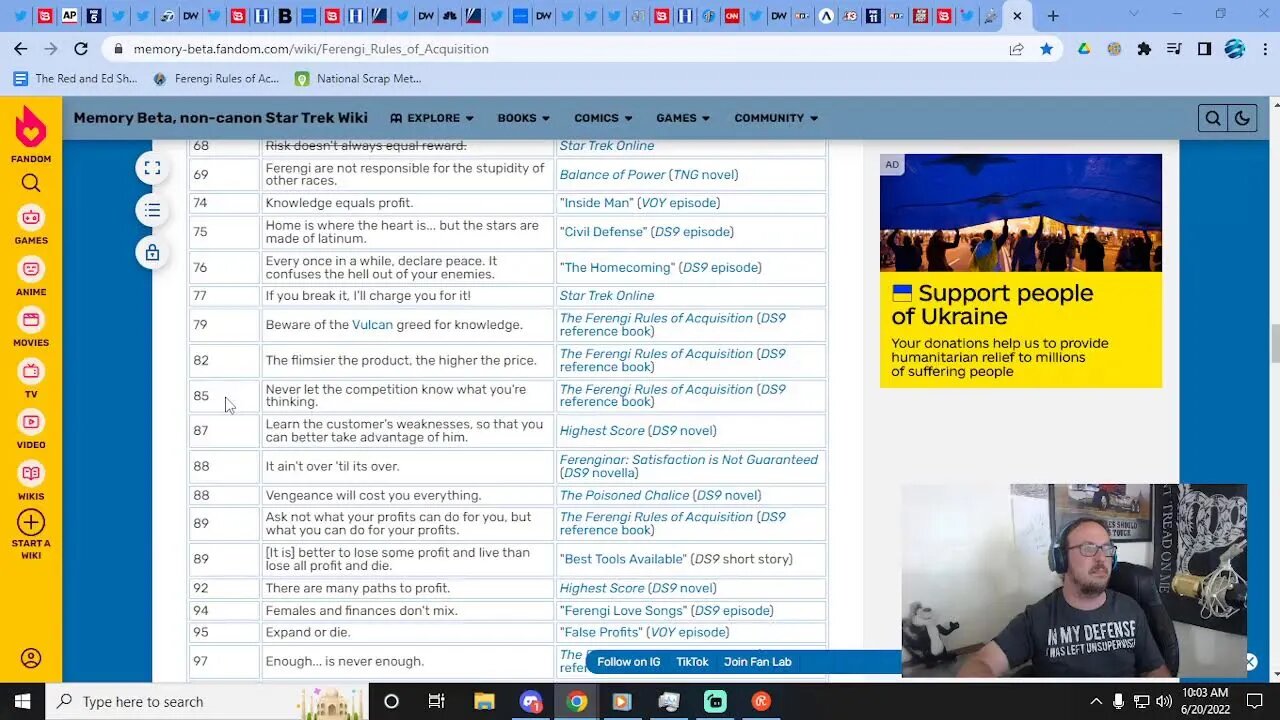Viewport: 1280px width, 720px height.
Task: Open the browser extensions puzzle icon
Action: tap(1144, 48)
